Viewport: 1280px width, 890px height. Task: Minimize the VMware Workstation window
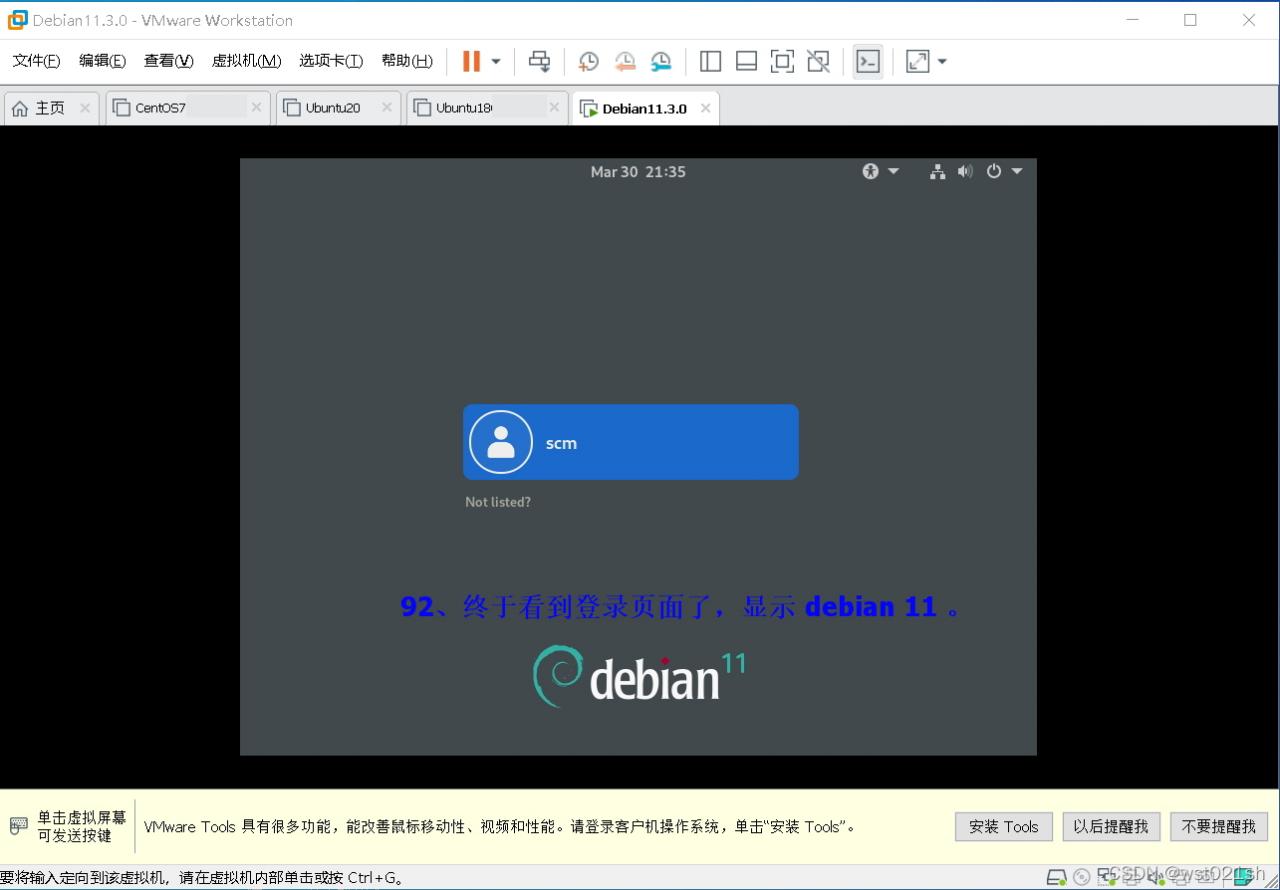coord(1132,20)
